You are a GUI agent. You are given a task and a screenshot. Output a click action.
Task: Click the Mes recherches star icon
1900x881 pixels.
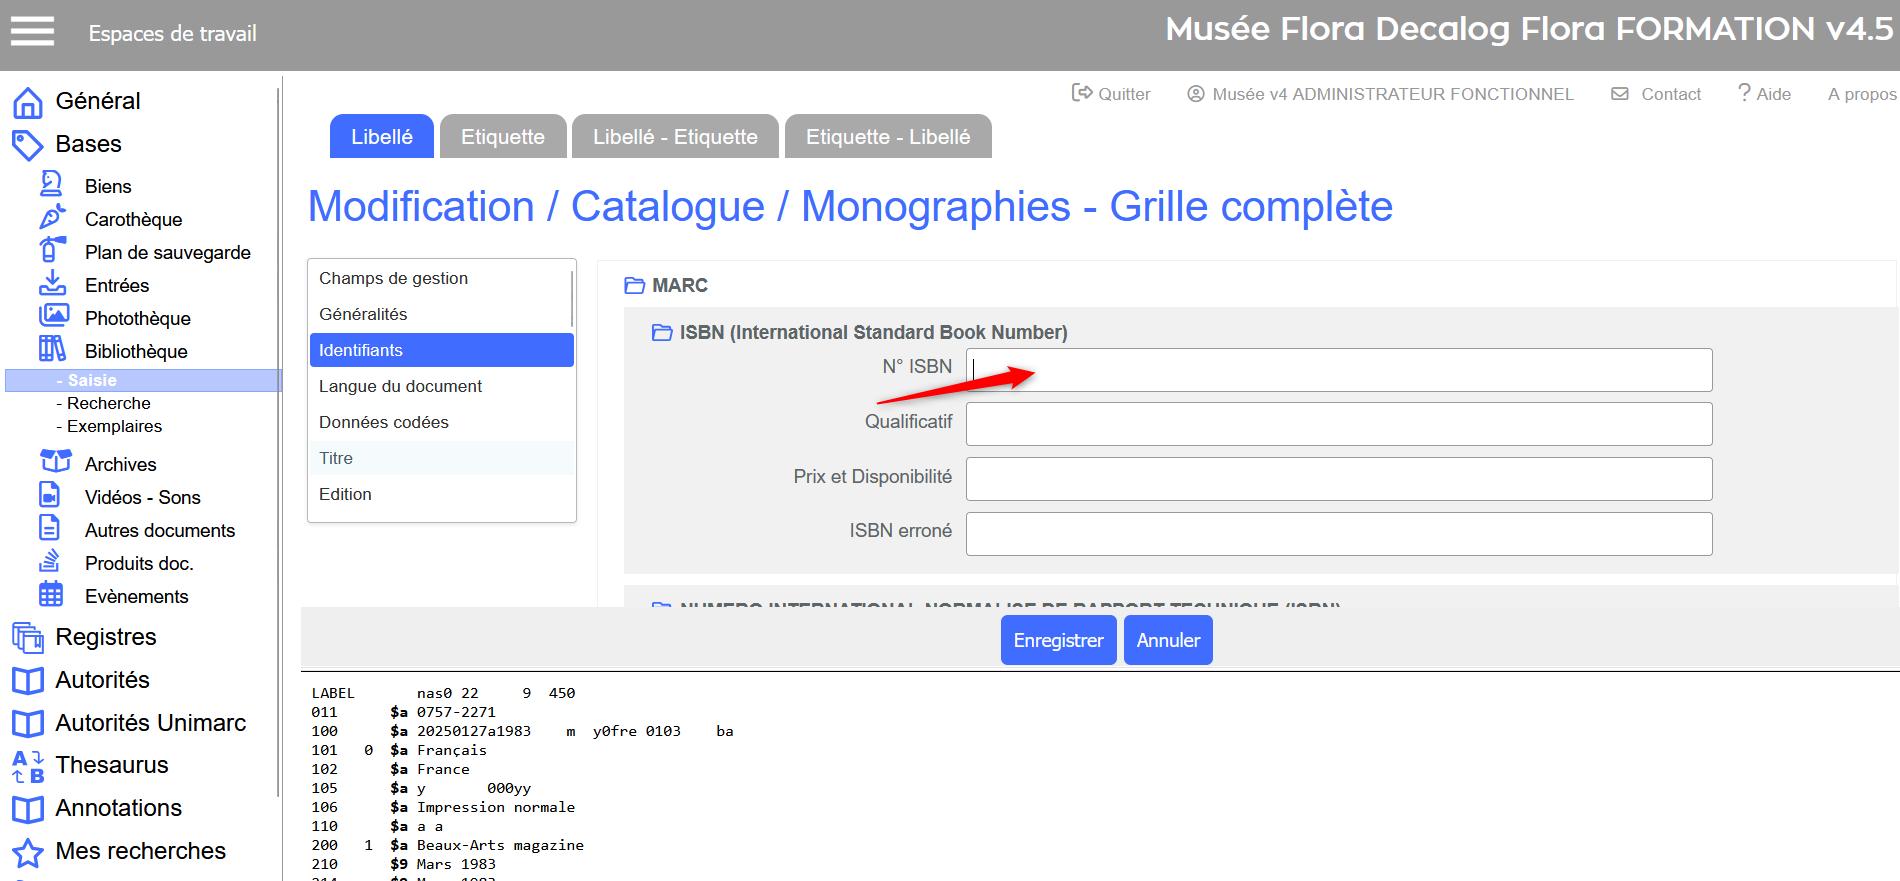click(x=28, y=852)
